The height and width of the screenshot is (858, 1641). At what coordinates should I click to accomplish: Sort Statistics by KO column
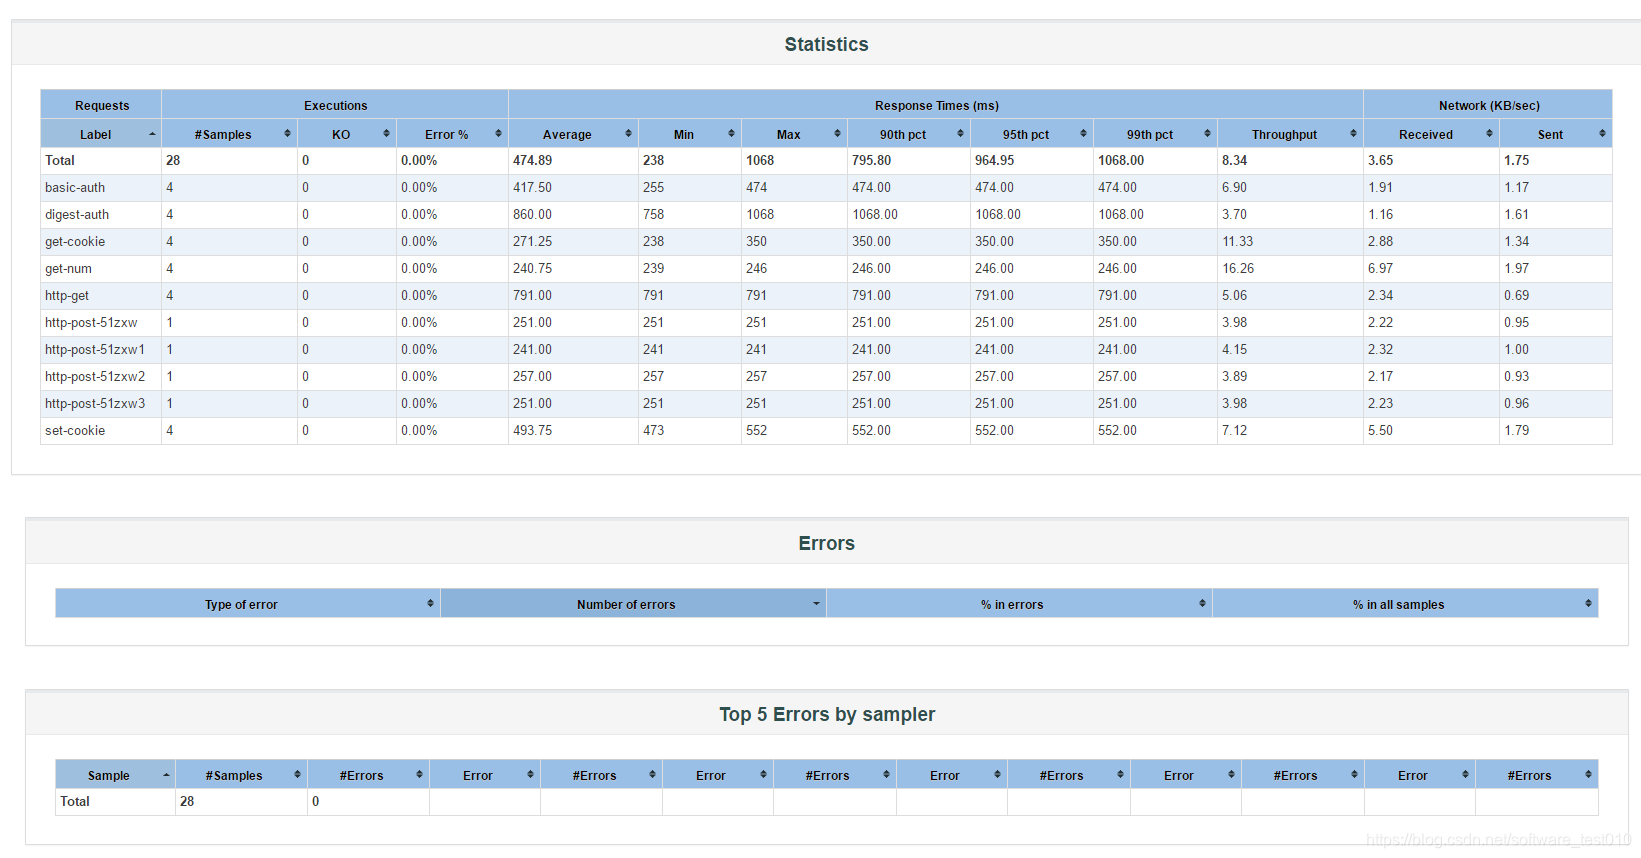[346, 134]
